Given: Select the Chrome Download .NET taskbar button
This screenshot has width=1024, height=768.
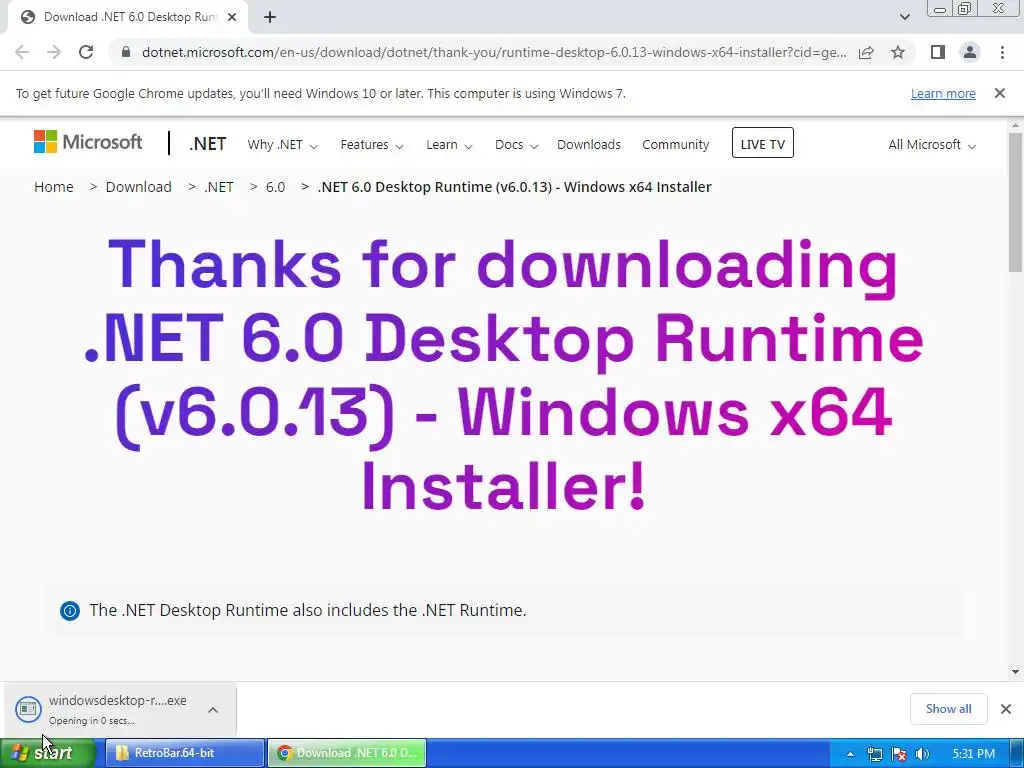Looking at the screenshot, I should (x=347, y=753).
